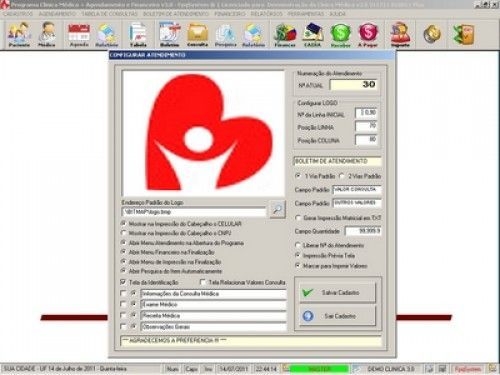This screenshot has height=375, width=500.
Task: Select the 2 Vias Padrão radio option
Action: tap(342, 176)
